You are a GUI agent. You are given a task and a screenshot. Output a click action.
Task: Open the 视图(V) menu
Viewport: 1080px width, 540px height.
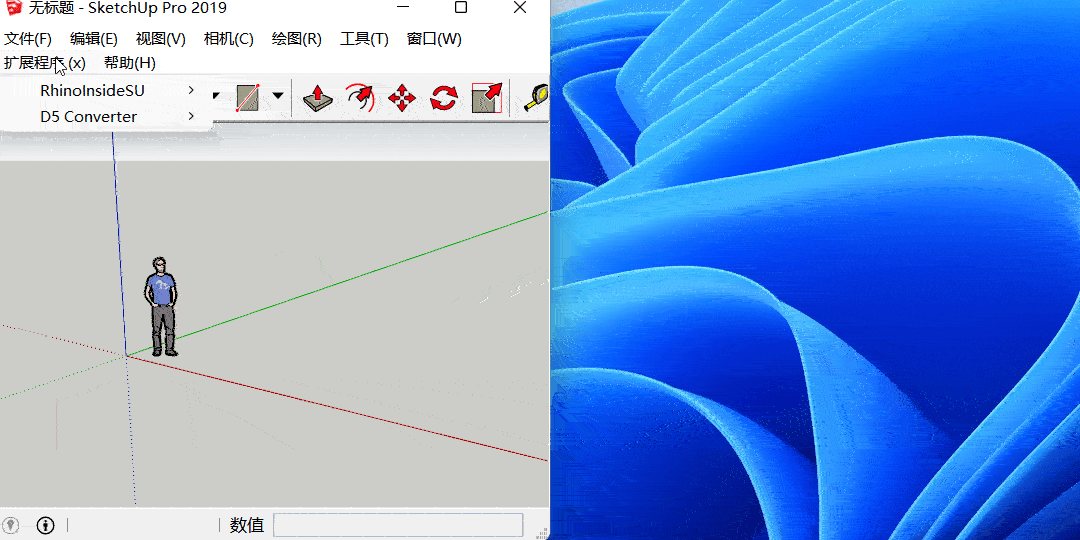pyautogui.click(x=160, y=39)
